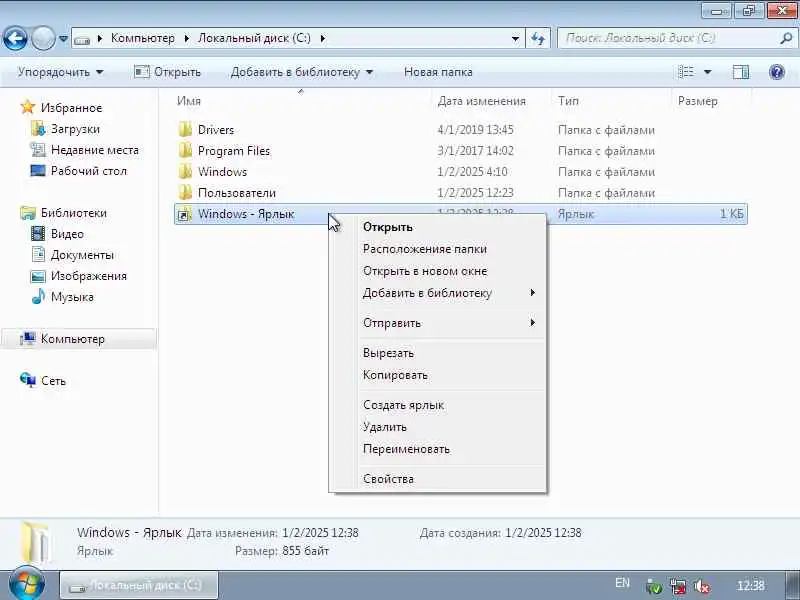Select Компьютер in the navigation pane
This screenshot has height=600, width=800.
coord(79,339)
